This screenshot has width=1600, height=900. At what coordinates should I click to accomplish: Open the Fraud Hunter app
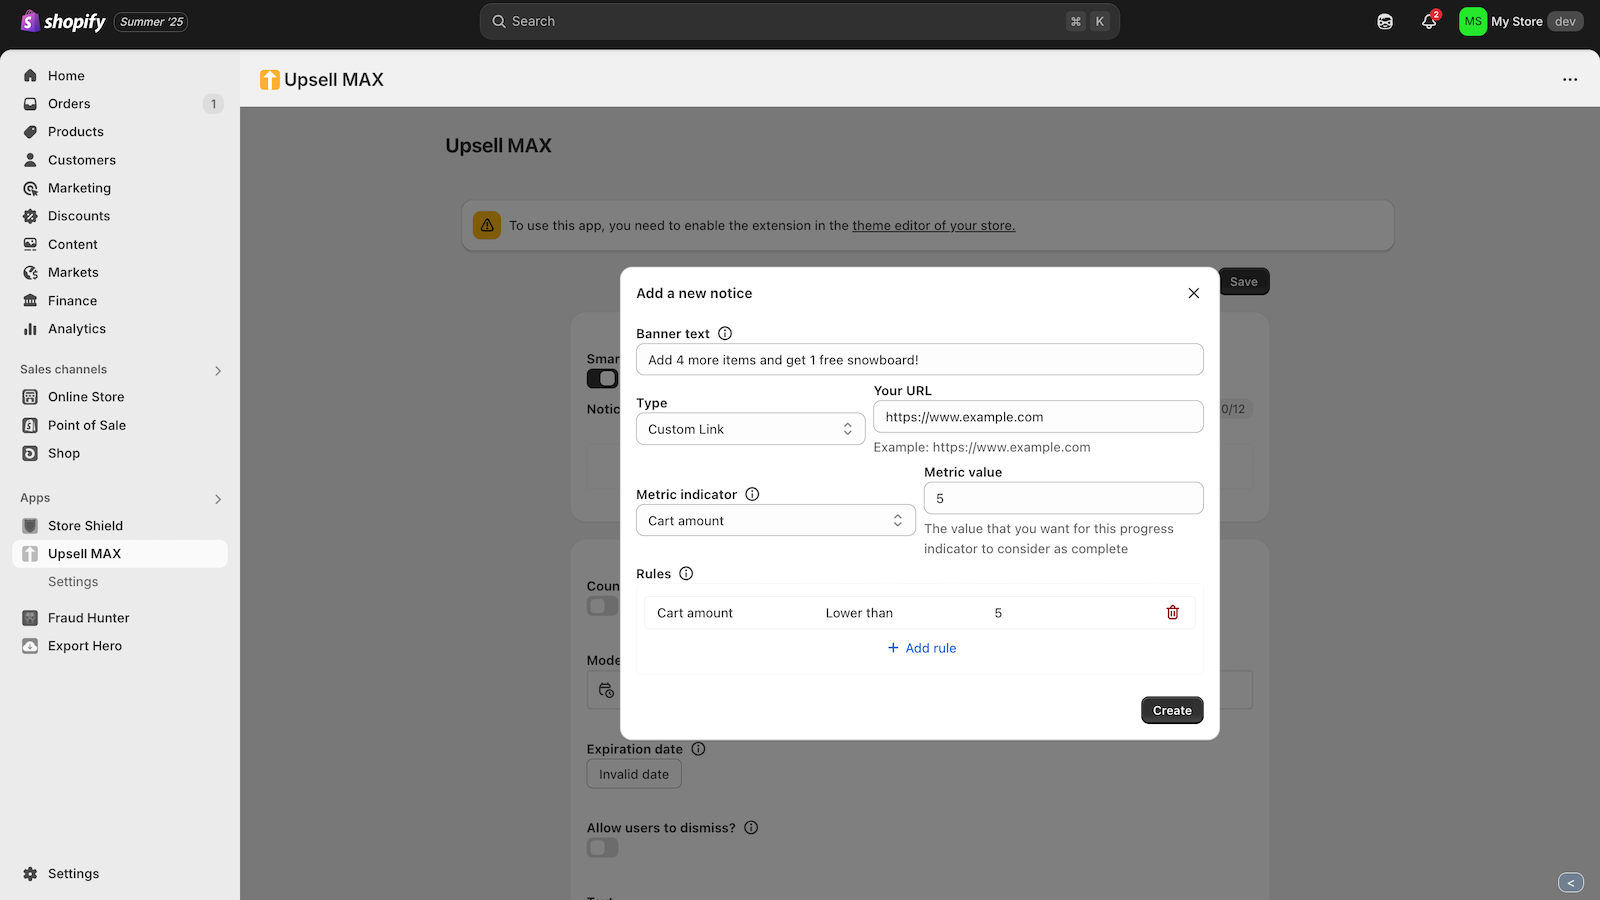coord(88,617)
